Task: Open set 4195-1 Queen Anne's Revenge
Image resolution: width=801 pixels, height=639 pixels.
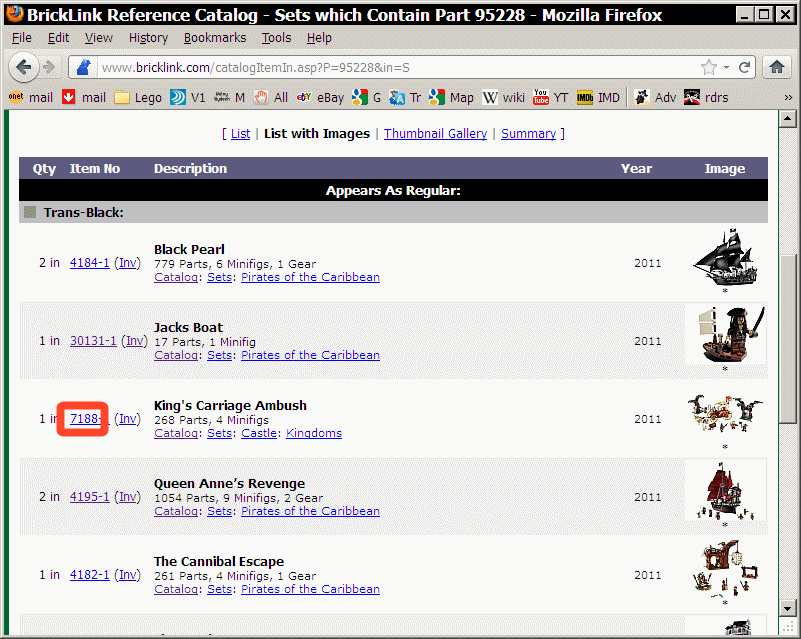Action: coord(89,496)
